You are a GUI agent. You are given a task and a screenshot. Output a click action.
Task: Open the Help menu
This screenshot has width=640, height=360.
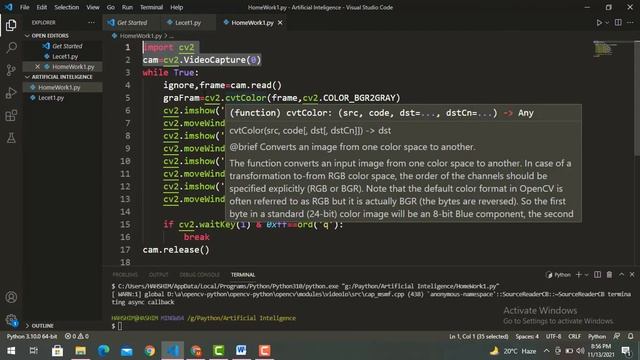(176, 7)
